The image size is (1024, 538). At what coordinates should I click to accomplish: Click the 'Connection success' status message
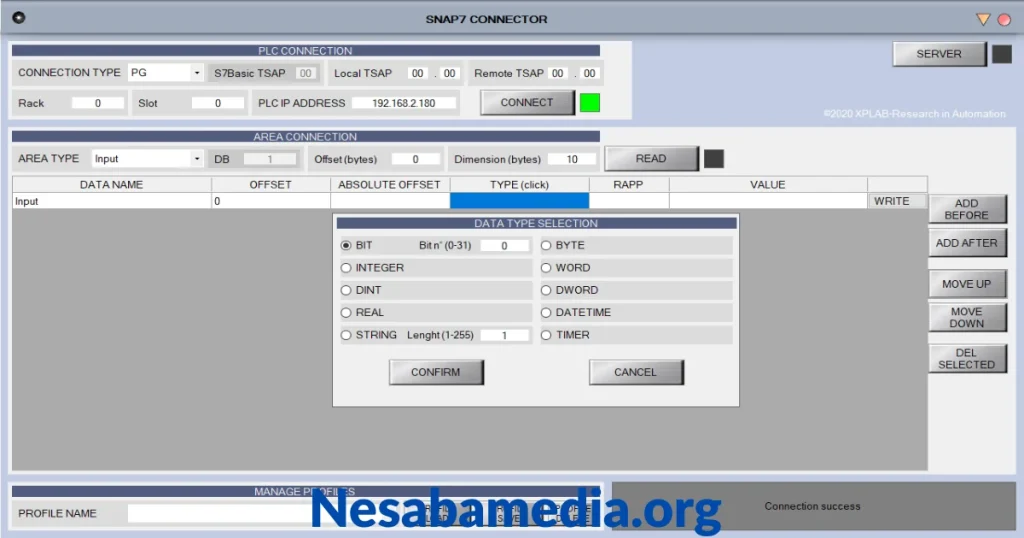812,506
